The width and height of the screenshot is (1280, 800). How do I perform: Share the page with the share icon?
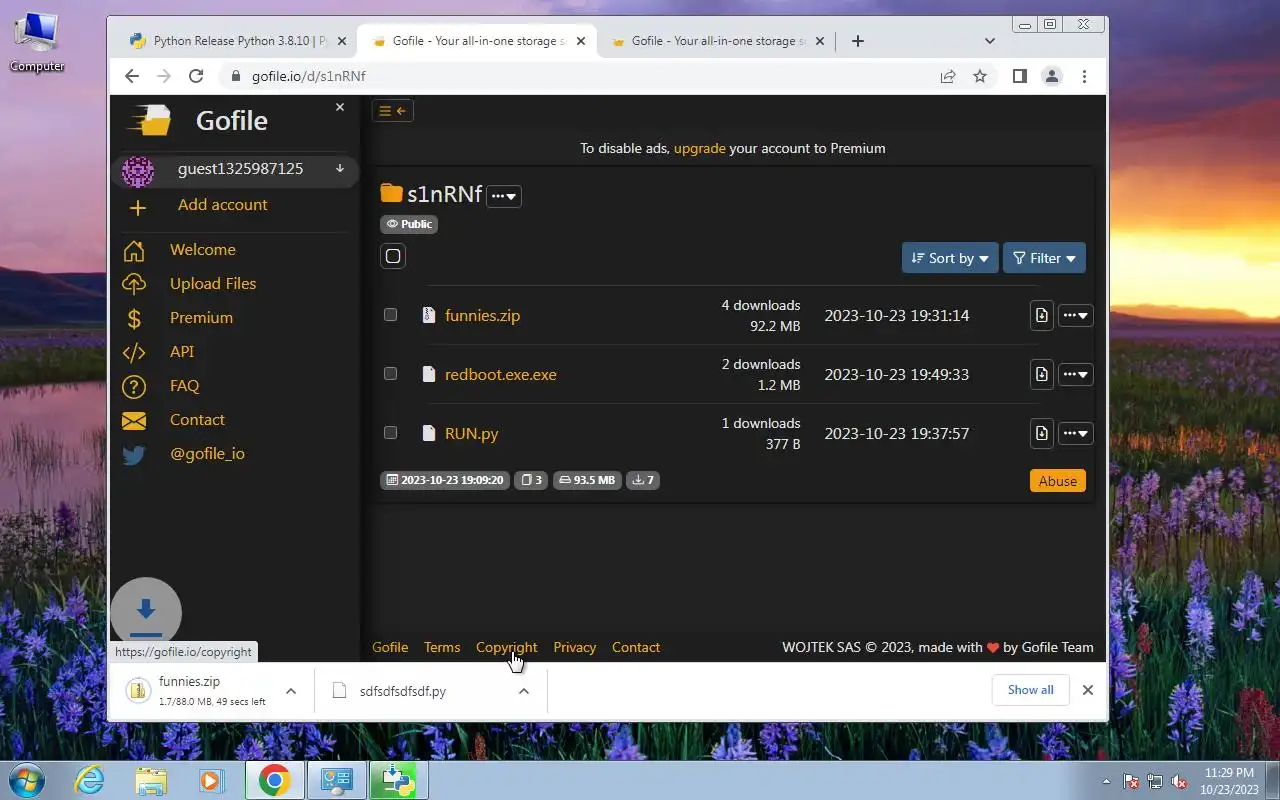click(948, 76)
